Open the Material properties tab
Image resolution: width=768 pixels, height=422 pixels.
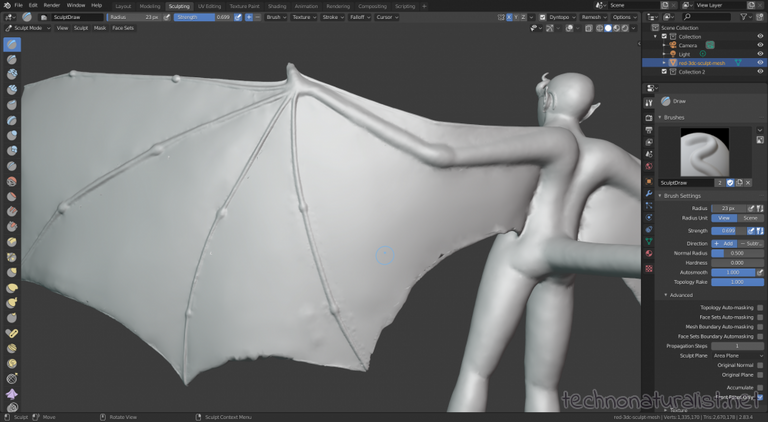[x=649, y=254]
